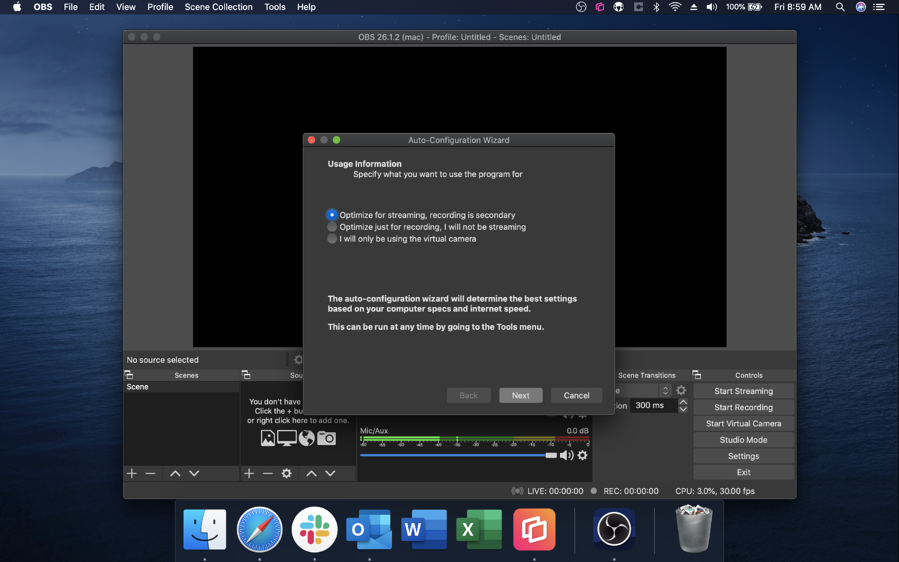899x562 pixels.
Task: Click the image source icon in Sources
Action: (268, 439)
